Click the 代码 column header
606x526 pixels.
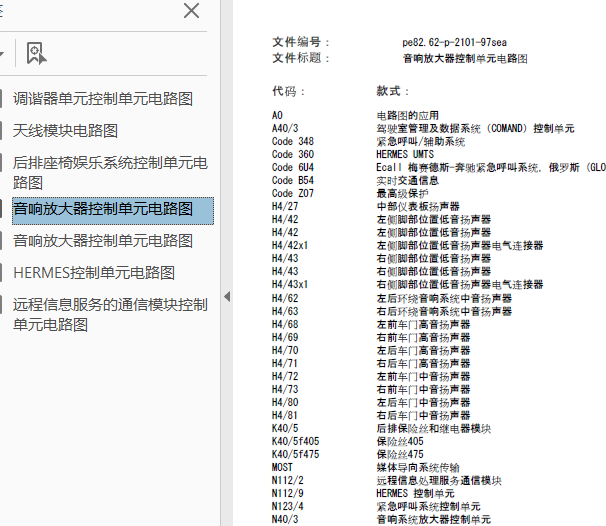click(288, 92)
